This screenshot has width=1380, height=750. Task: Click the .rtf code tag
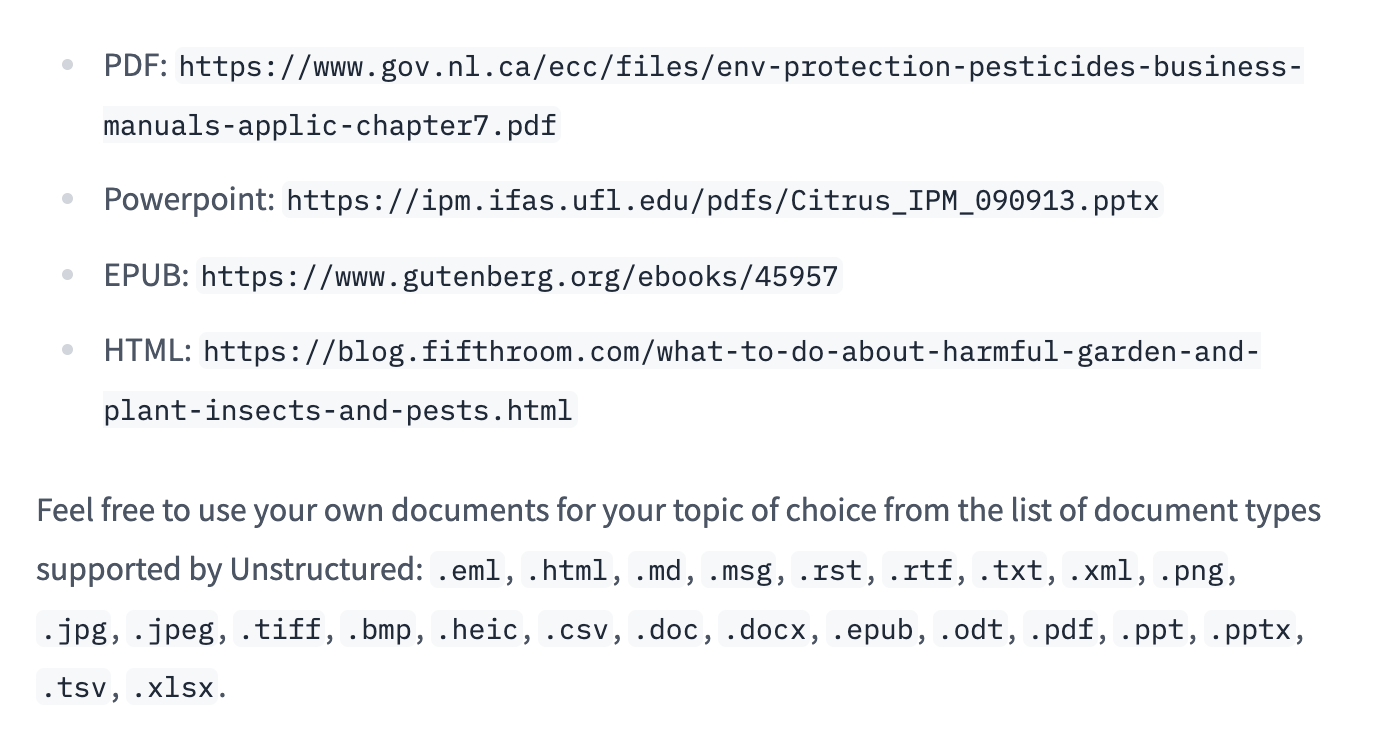coord(919,571)
